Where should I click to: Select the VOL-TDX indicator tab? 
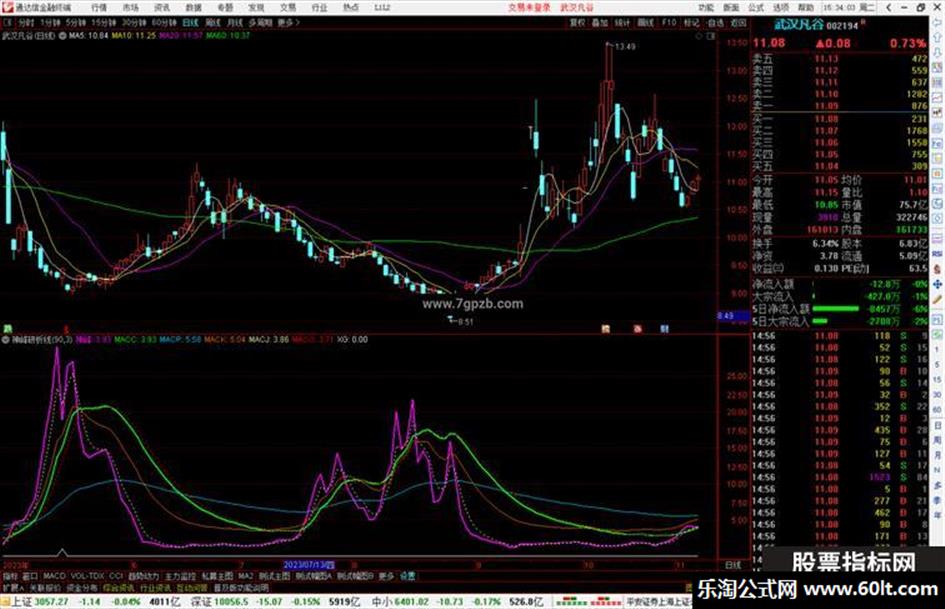coord(87,576)
